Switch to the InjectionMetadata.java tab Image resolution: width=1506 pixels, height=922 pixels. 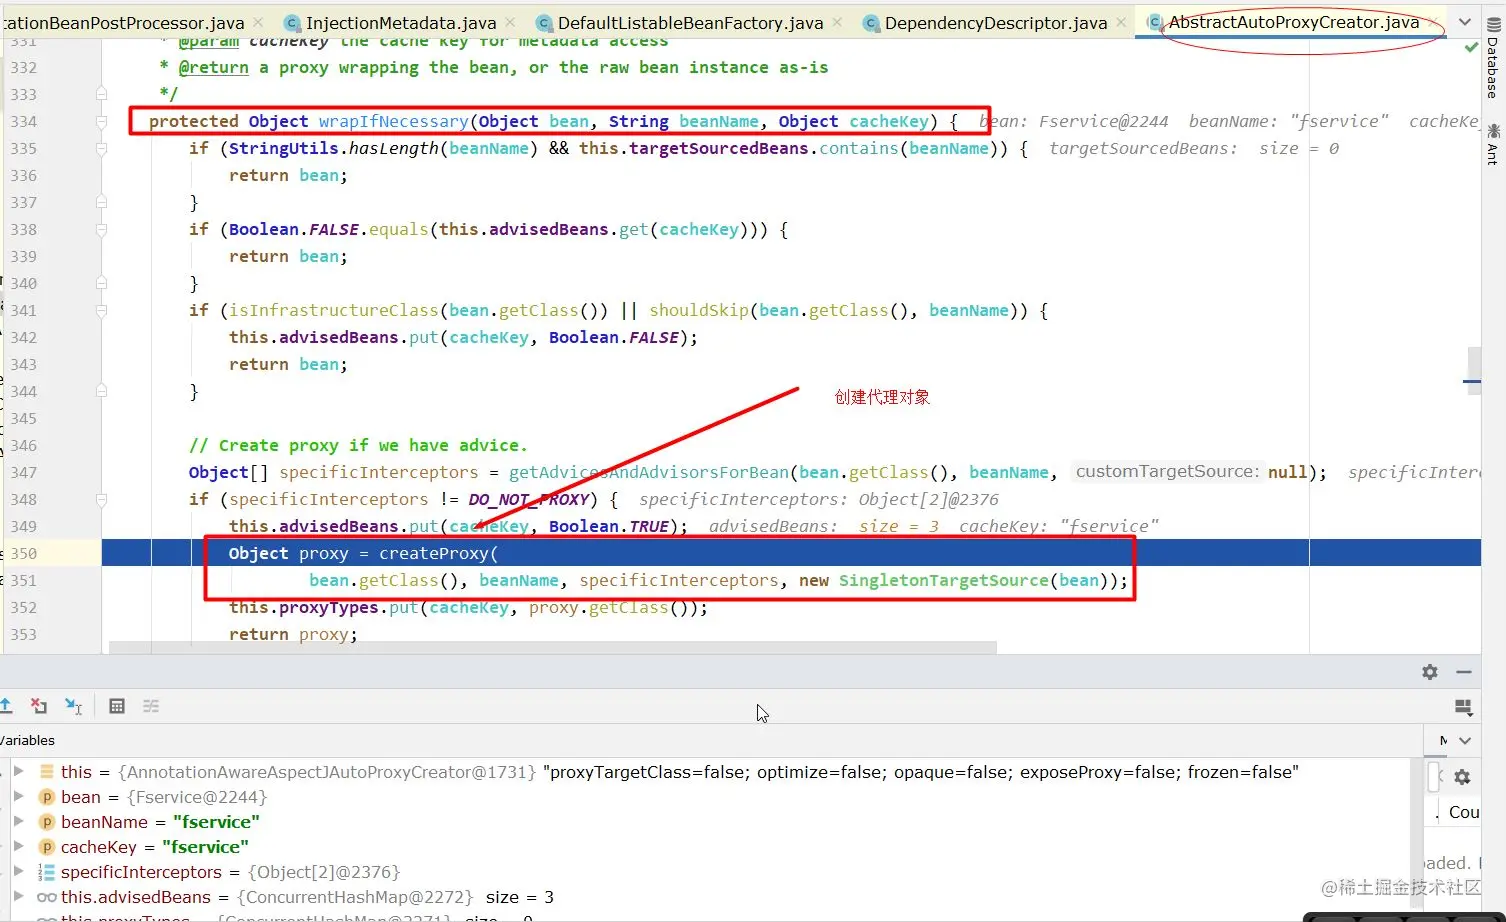click(400, 22)
